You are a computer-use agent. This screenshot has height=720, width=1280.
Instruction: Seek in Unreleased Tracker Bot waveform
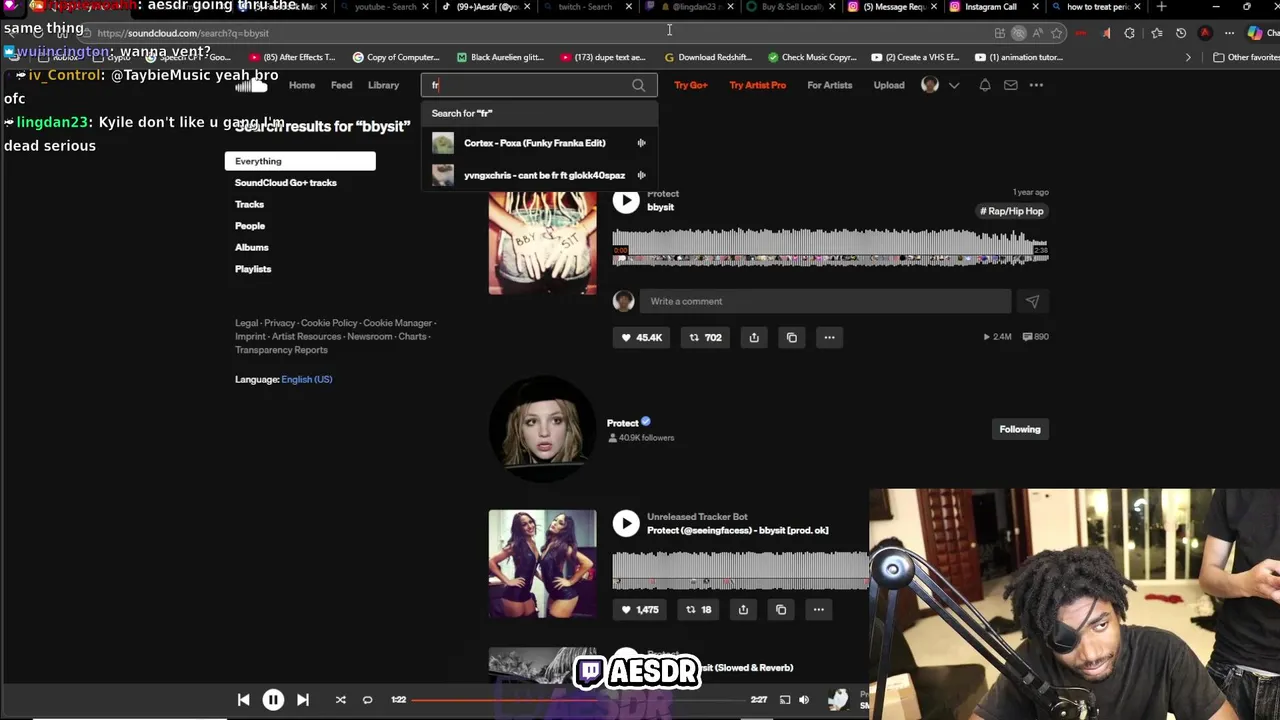(x=741, y=569)
